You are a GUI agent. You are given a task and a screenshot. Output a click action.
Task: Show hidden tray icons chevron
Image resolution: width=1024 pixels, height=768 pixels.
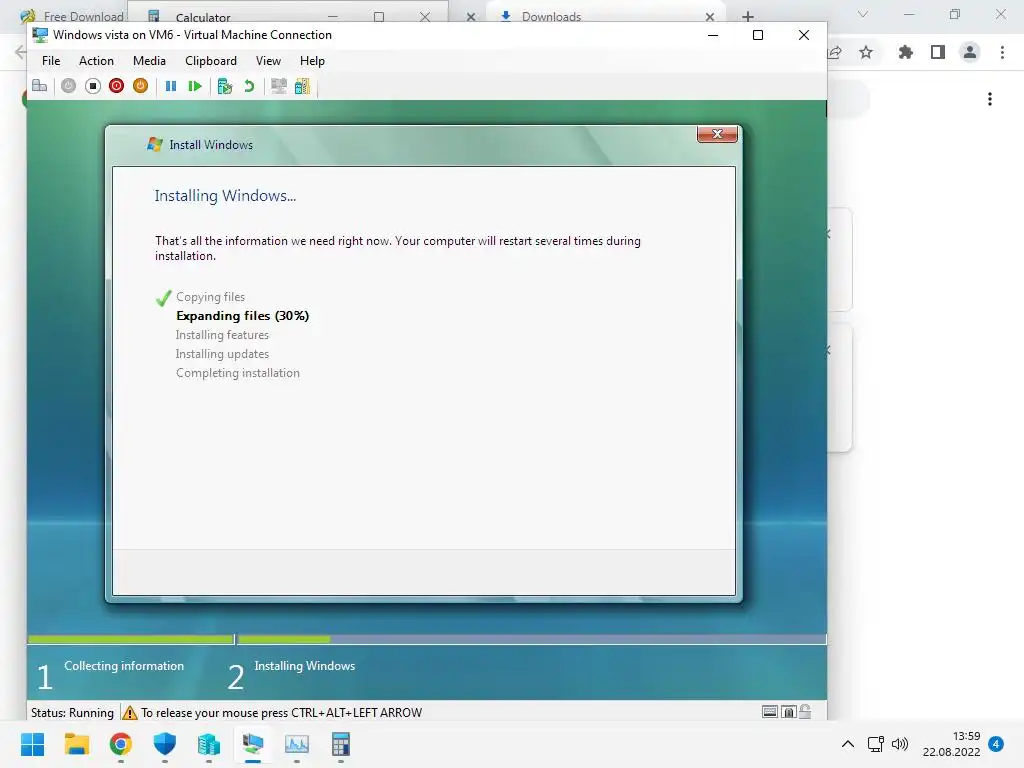pyautogui.click(x=848, y=744)
